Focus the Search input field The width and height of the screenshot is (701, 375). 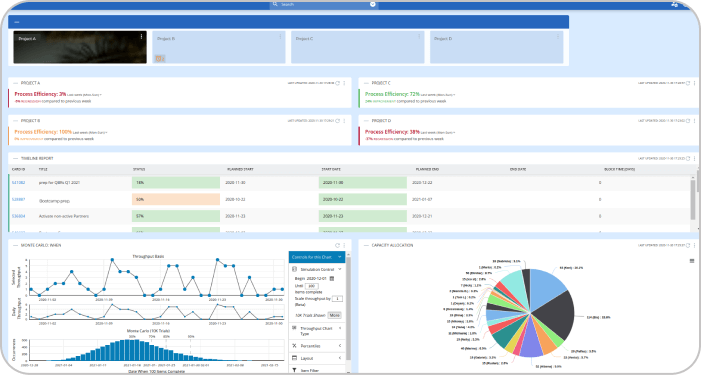click(324, 4)
